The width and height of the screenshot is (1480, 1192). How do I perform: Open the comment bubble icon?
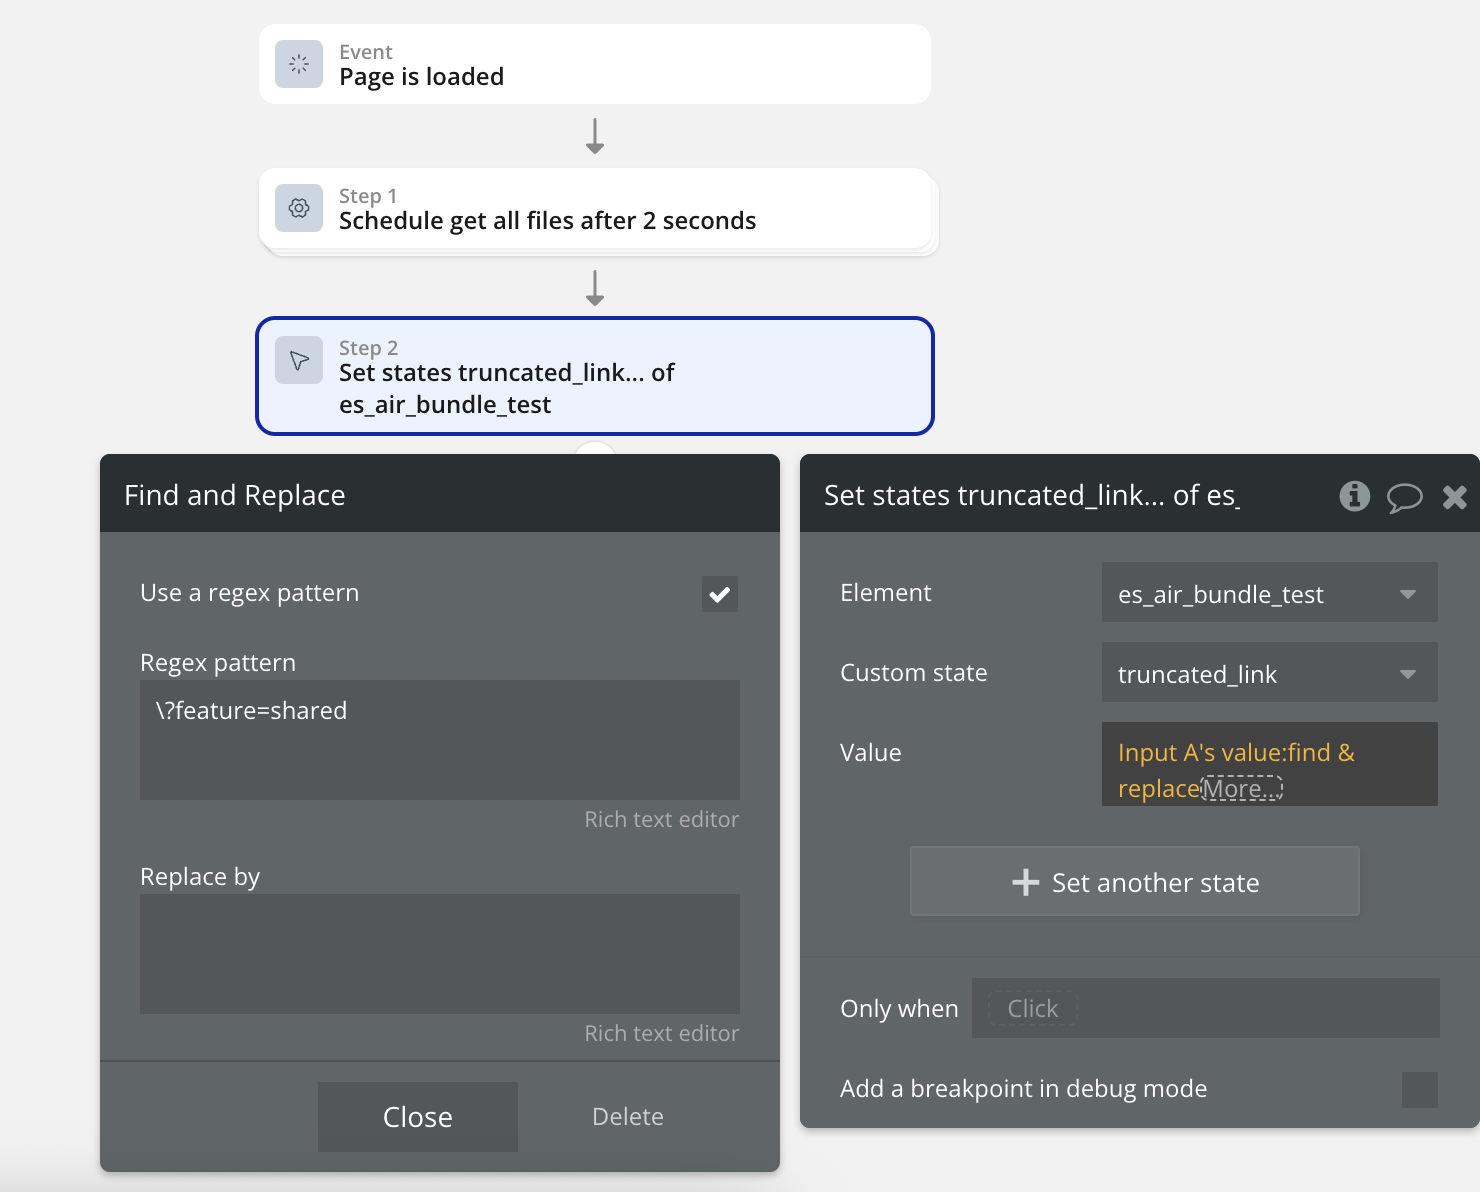click(1404, 497)
